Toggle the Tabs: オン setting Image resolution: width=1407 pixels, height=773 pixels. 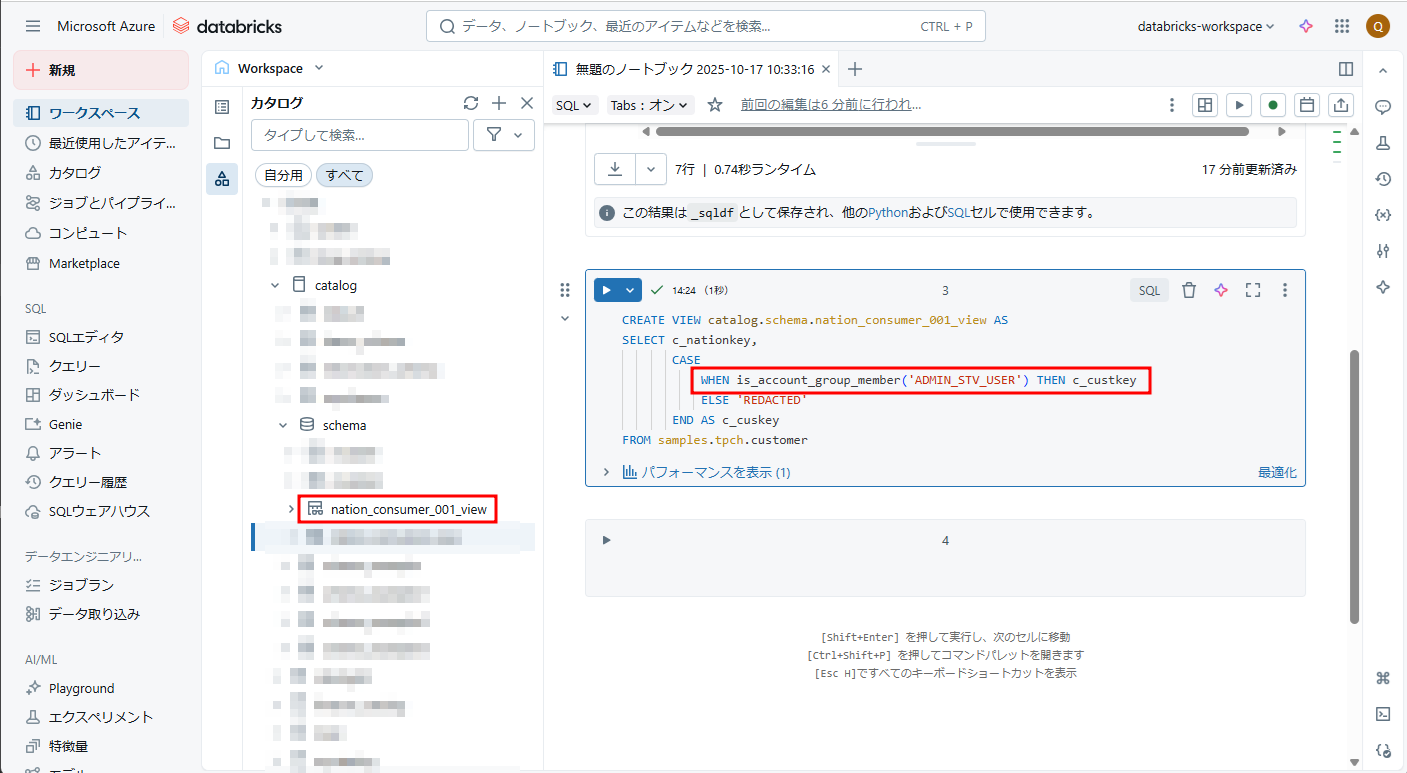pyautogui.click(x=650, y=105)
